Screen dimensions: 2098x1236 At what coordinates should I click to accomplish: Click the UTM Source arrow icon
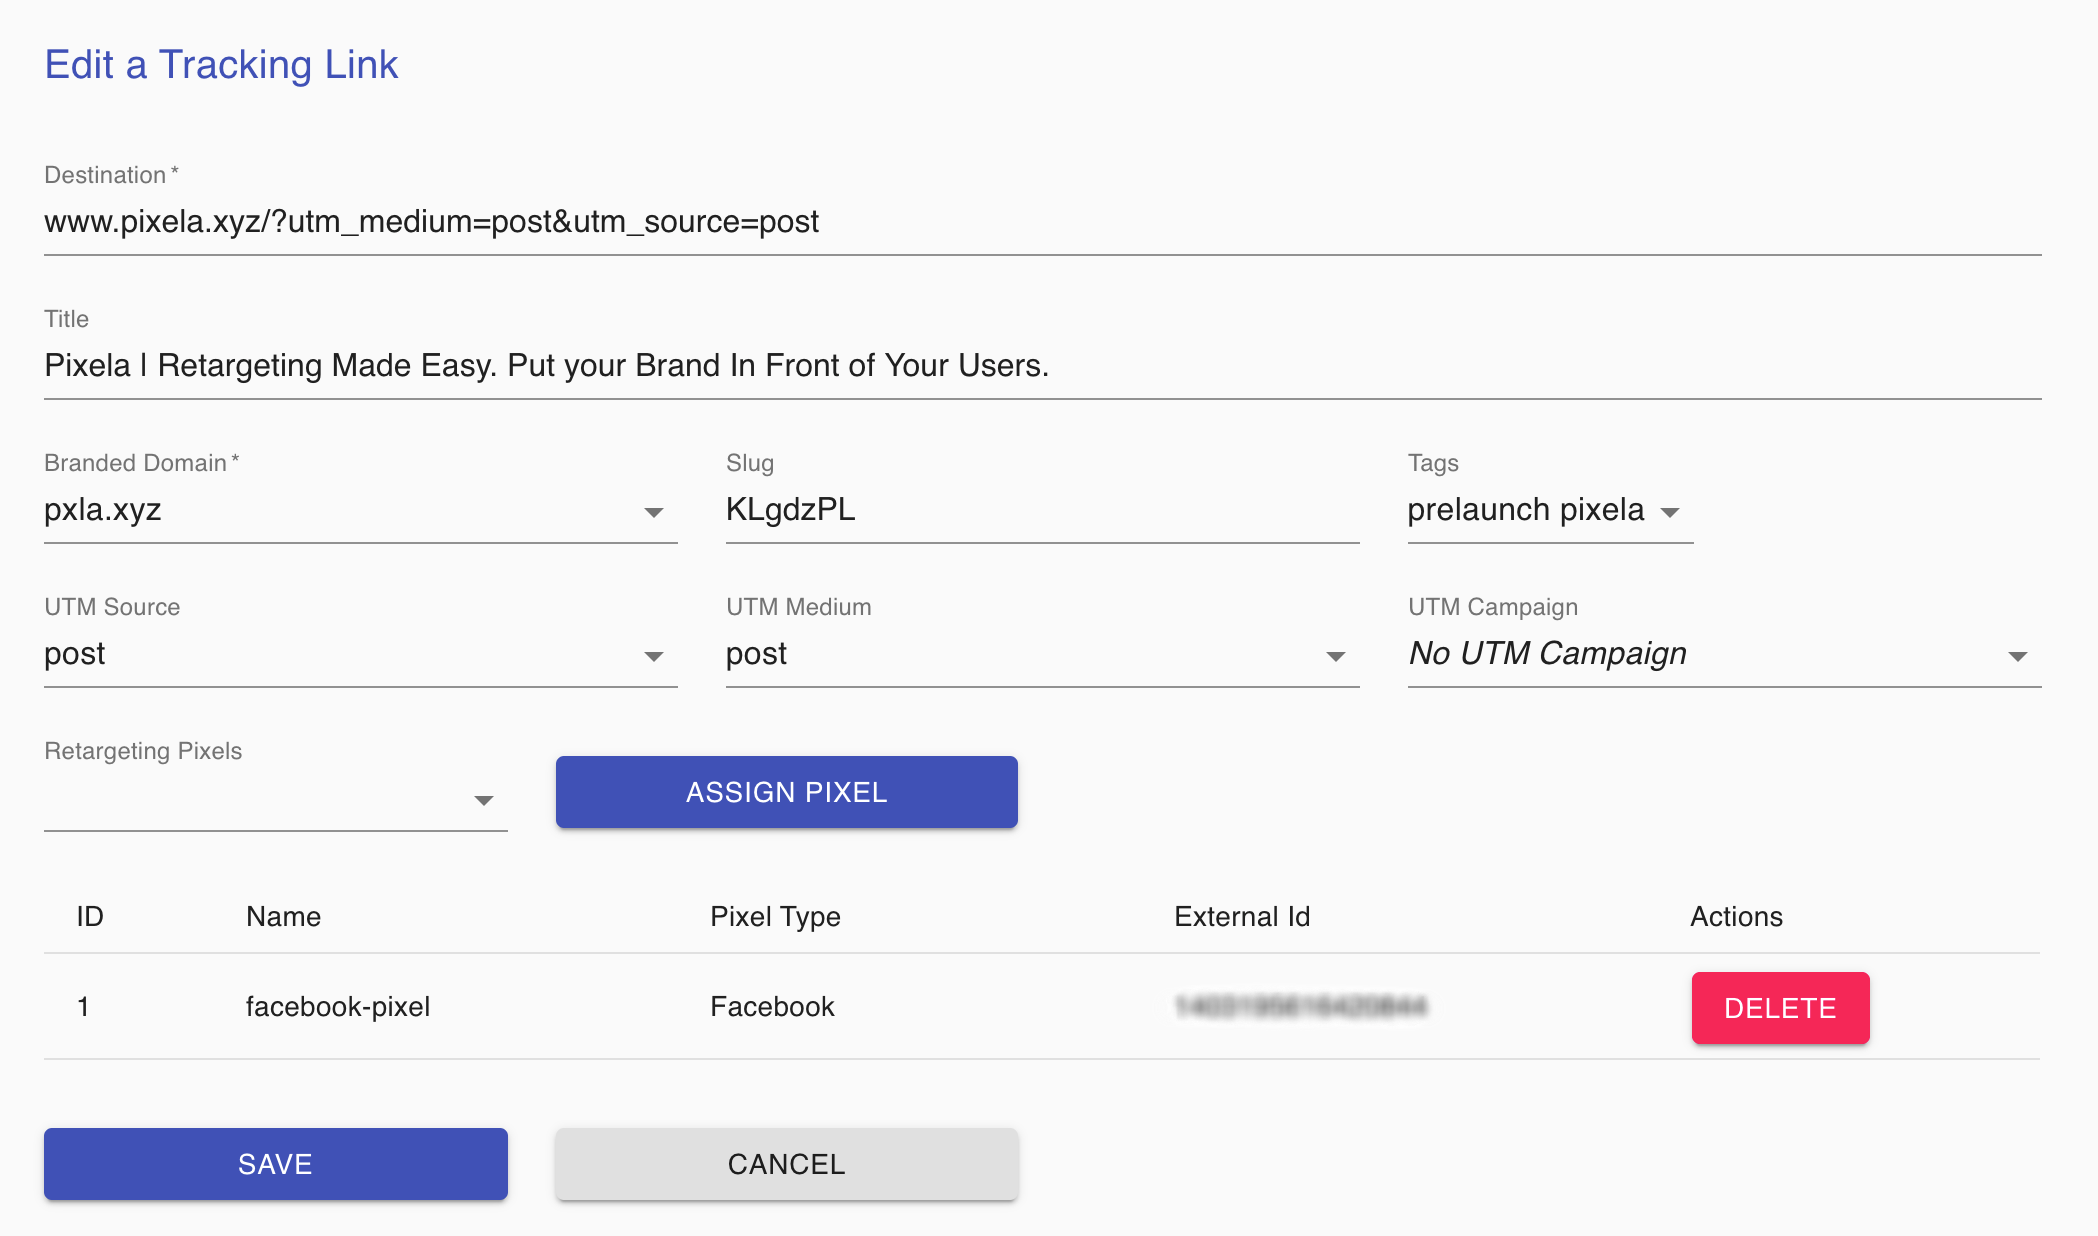(654, 657)
